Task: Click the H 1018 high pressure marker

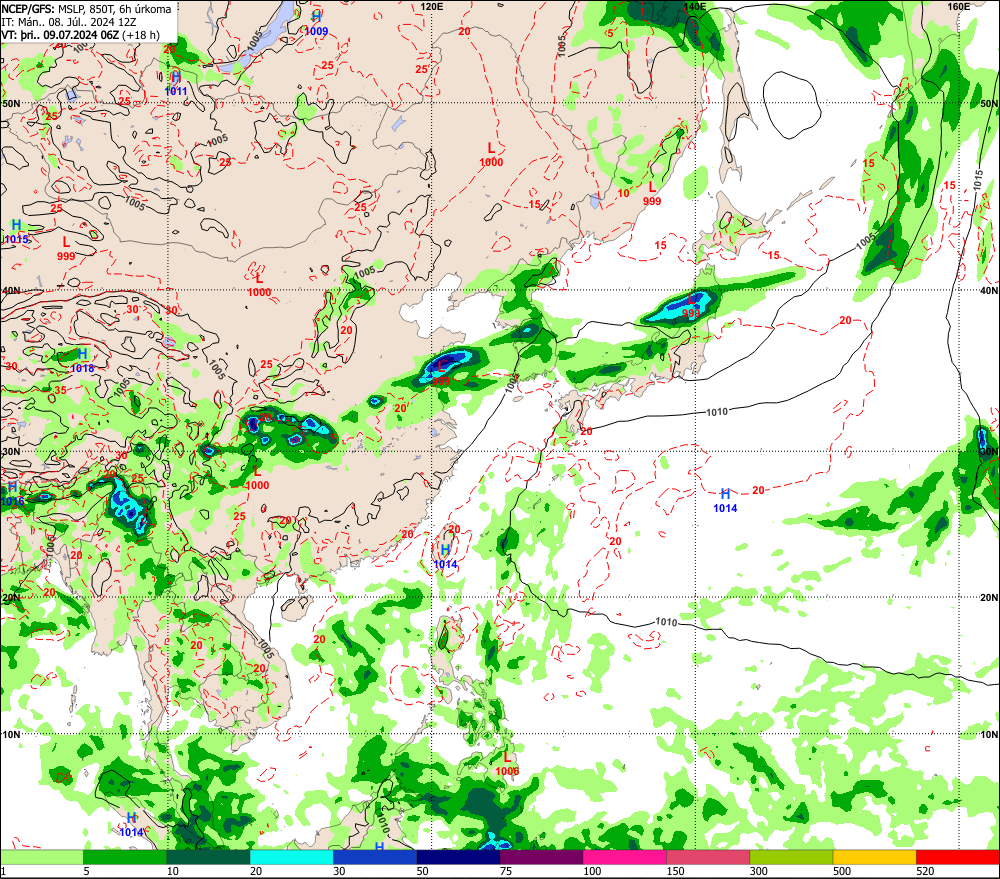Action: click(x=82, y=361)
